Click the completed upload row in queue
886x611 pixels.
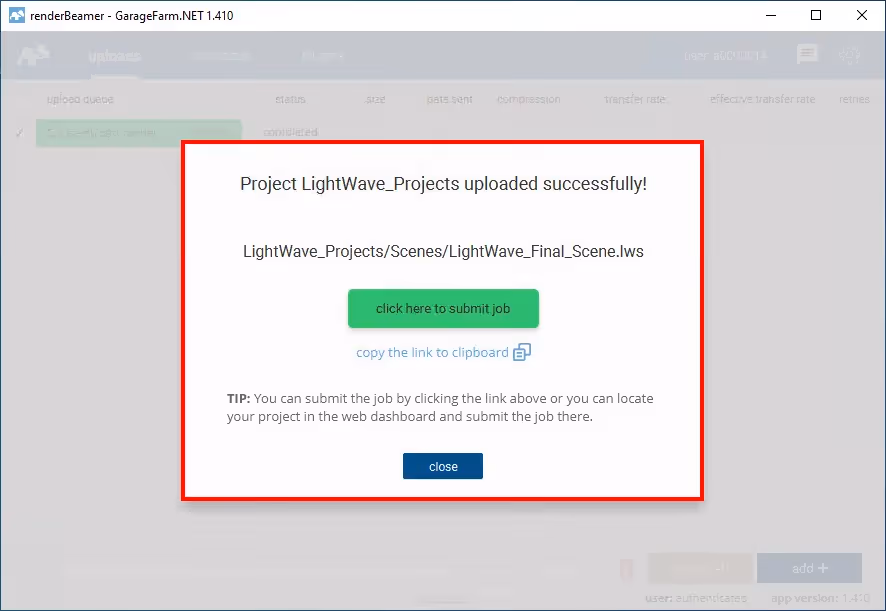click(x=138, y=133)
